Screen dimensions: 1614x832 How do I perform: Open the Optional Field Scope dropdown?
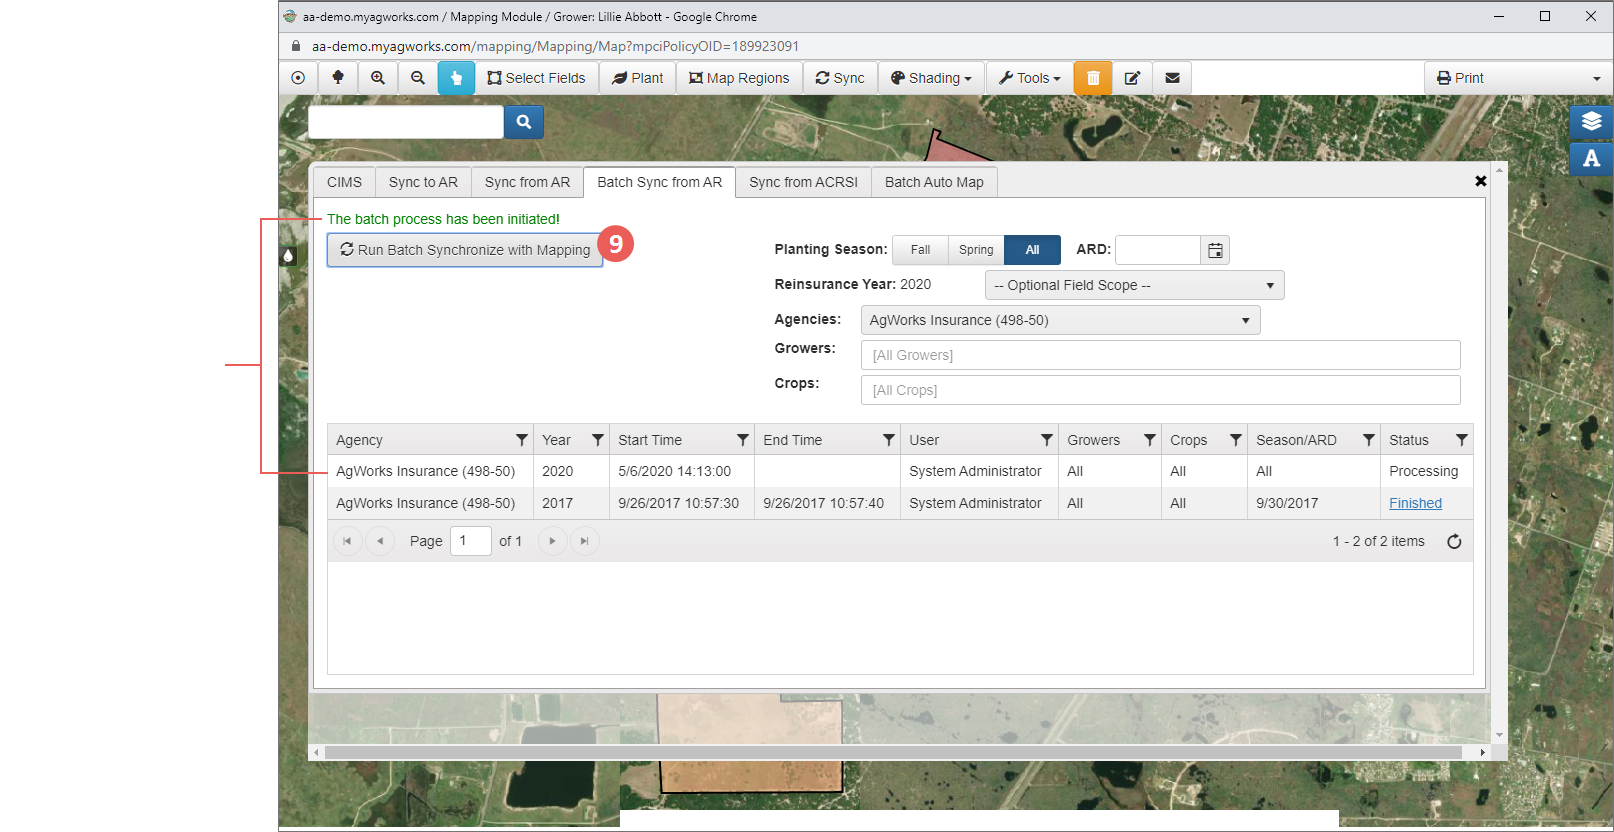pyautogui.click(x=1134, y=285)
